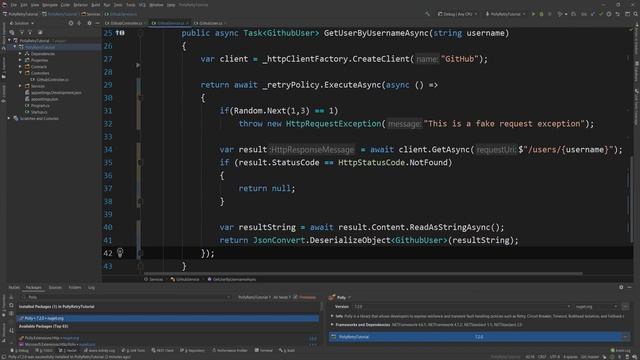Click the VCS commit checkmark icon
Screen dimensions: 640x360
(601, 14)
